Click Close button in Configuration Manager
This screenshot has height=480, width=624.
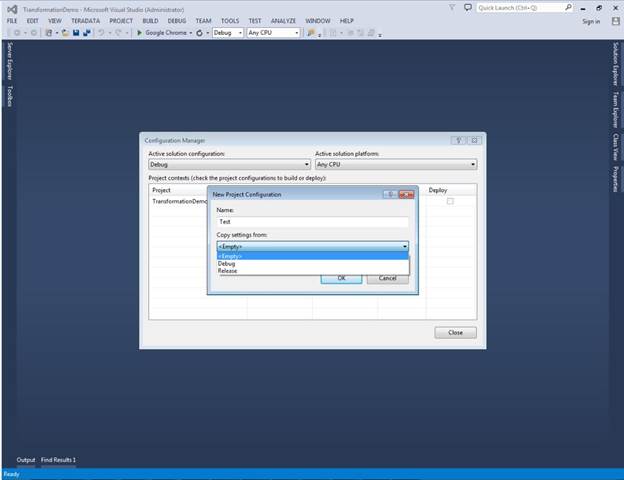(x=455, y=332)
